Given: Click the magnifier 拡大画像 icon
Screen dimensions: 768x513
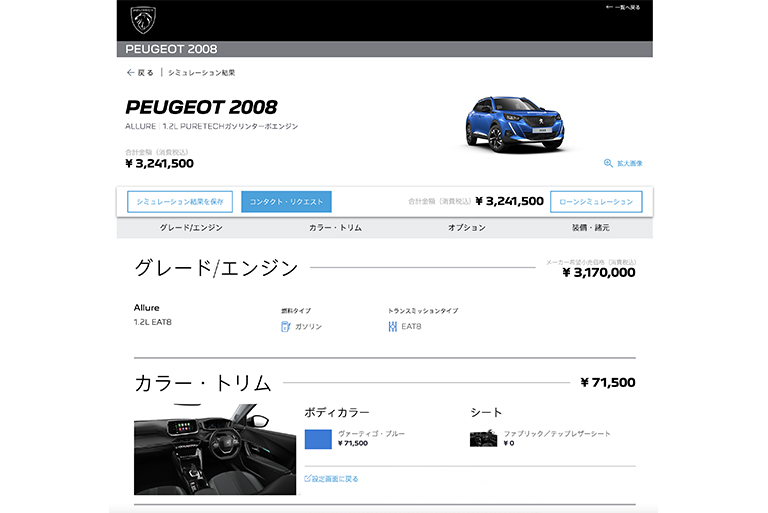Looking at the screenshot, I should coord(608,163).
